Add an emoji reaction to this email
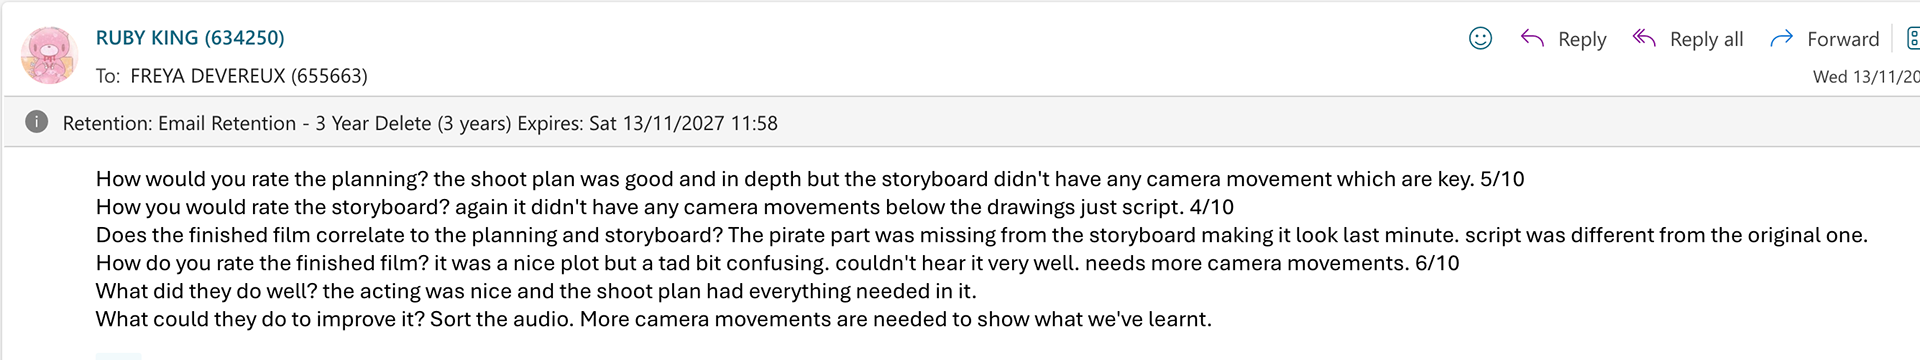Screen dimensions: 1920x360 point(1480,38)
